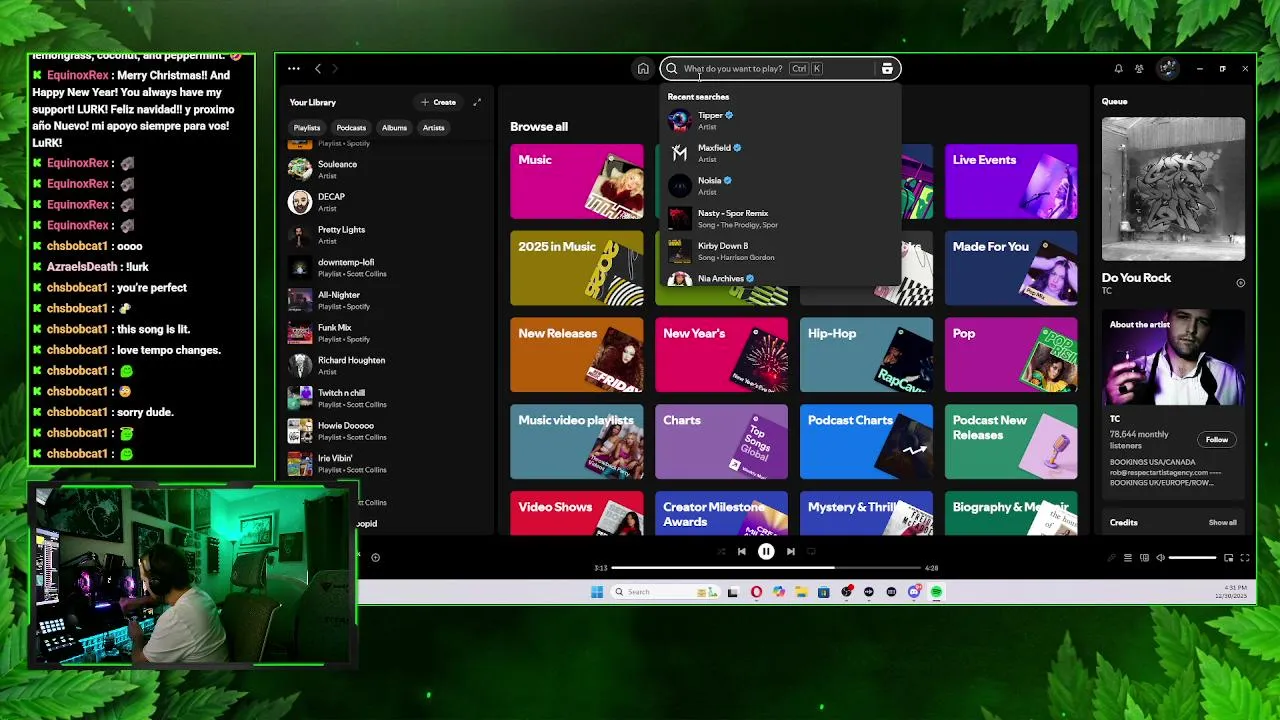Add current song to Liked Songs
The image size is (1280, 720).
(x=375, y=558)
